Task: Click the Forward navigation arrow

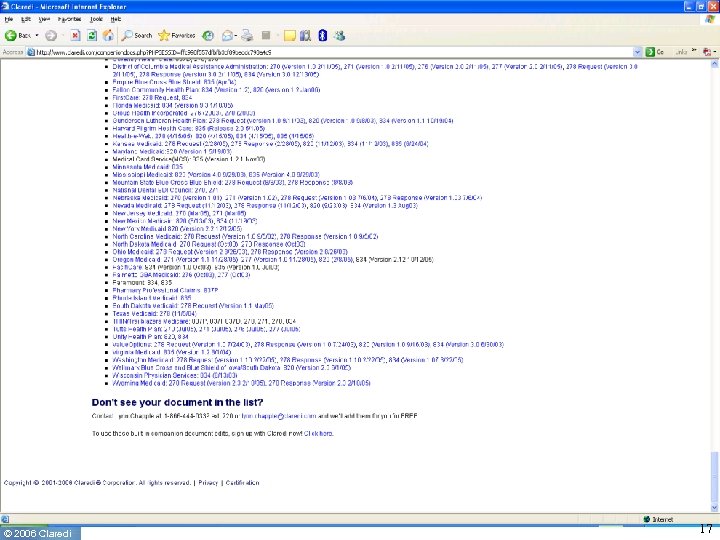Action: (51, 35)
